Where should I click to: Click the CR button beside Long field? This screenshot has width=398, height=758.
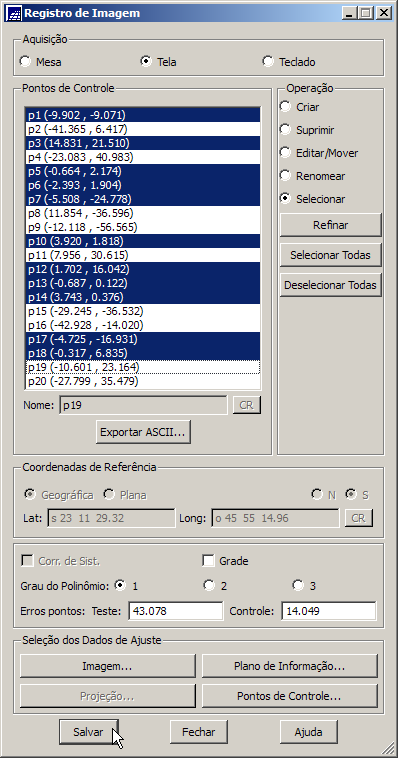[358, 518]
